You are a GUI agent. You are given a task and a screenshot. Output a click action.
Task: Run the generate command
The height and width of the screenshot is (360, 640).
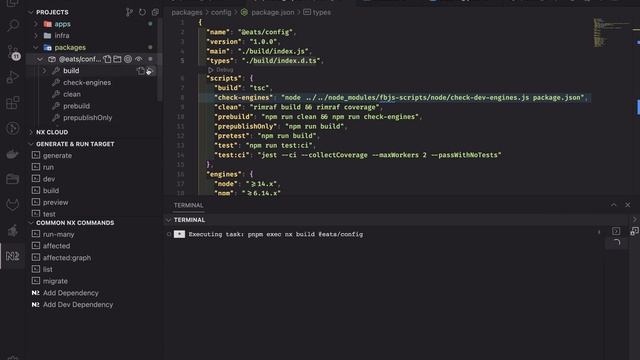(57, 156)
